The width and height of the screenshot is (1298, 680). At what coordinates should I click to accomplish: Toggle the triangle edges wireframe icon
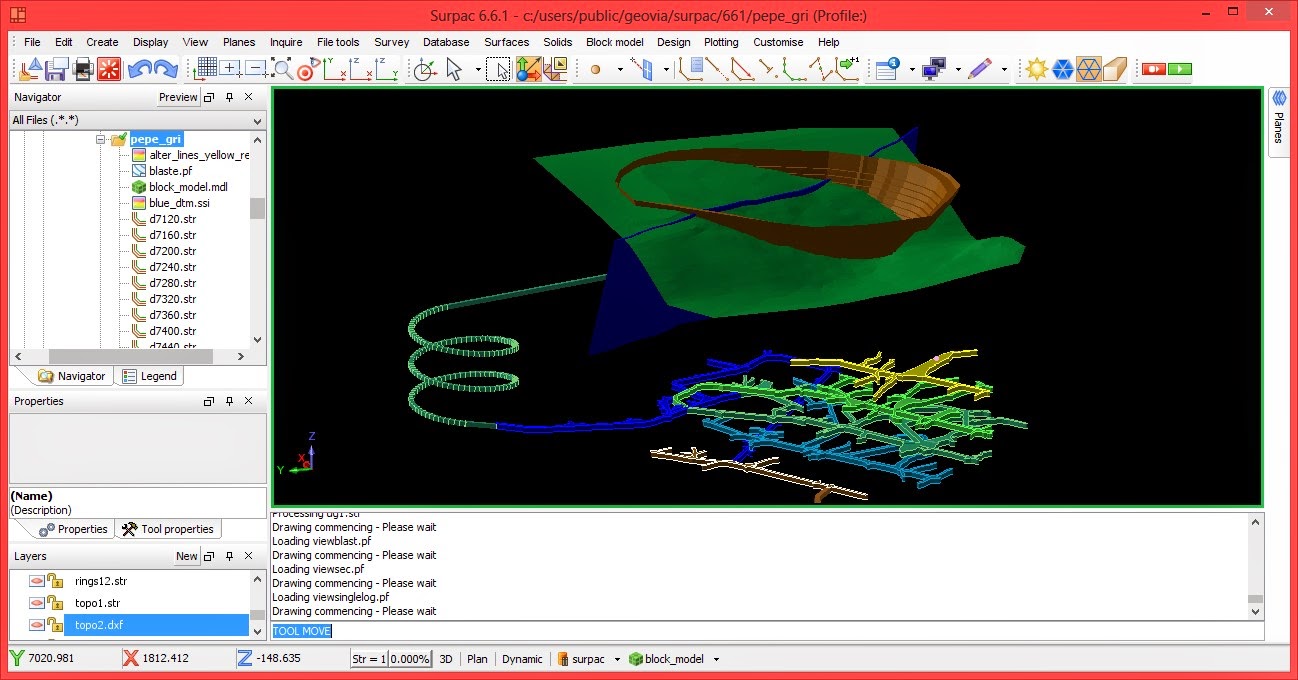point(1088,69)
